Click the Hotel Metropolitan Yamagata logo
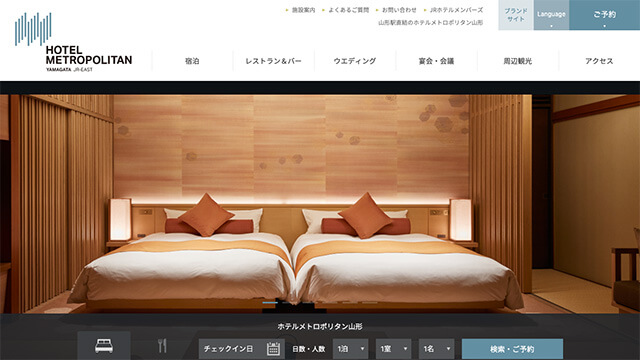The height and width of the screenshot is (360, 640). (73, 42)
